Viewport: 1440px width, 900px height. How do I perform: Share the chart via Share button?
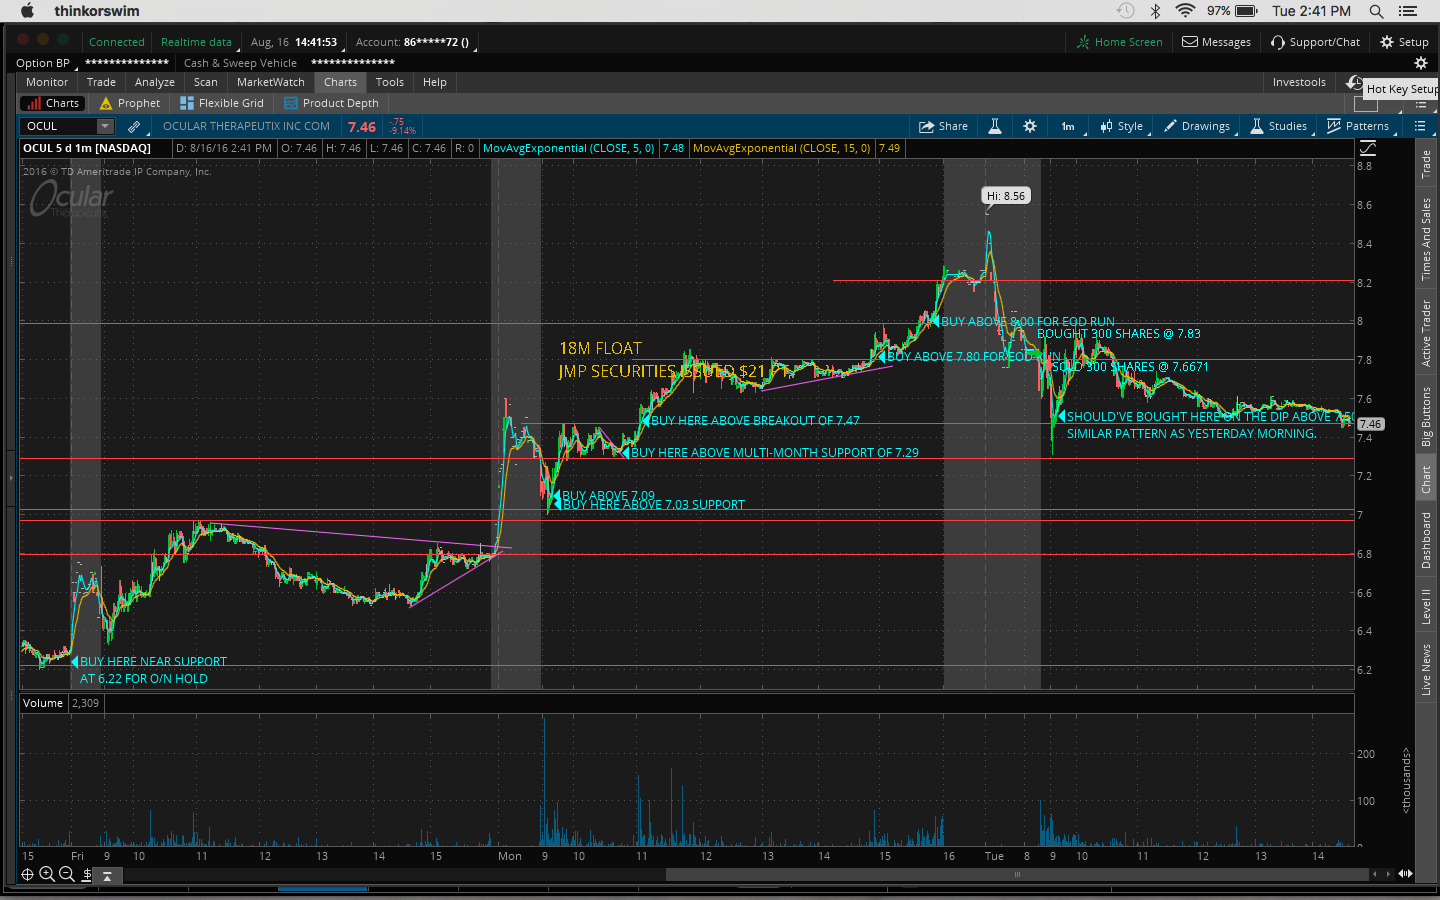(x=943, y=126)
